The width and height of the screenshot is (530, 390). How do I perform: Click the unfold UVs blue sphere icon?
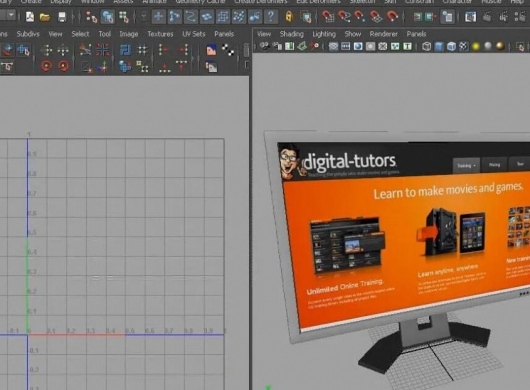coord(125,66)
